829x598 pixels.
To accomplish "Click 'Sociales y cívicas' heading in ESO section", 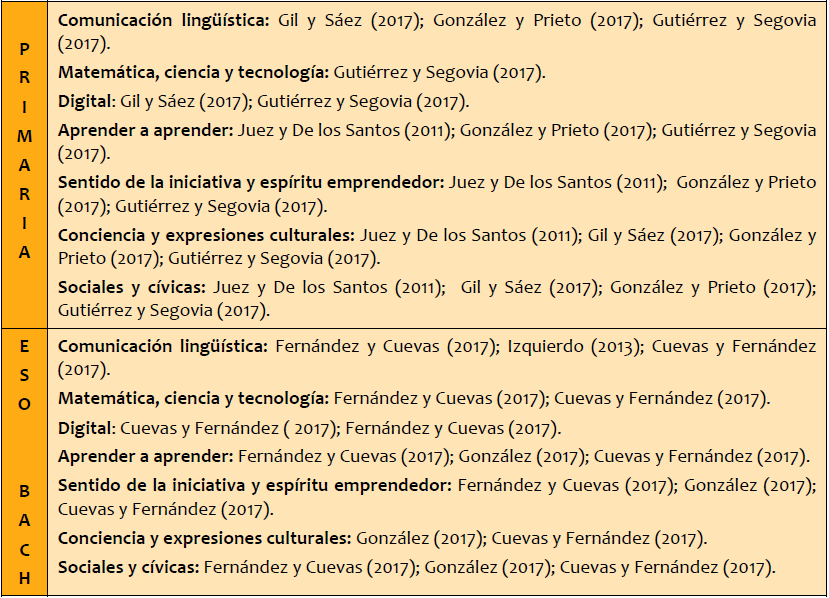I will pyautogui.click(x=129, y=568).
